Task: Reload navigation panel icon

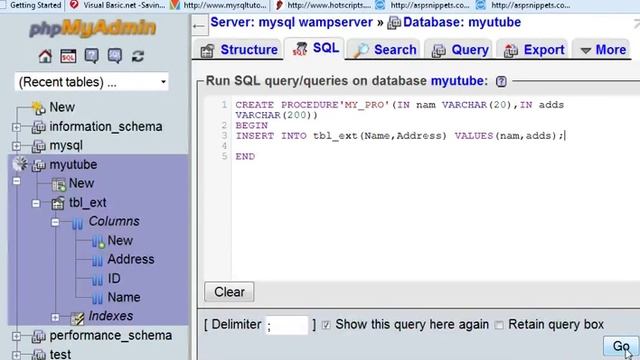Action: tap(138, 56)
